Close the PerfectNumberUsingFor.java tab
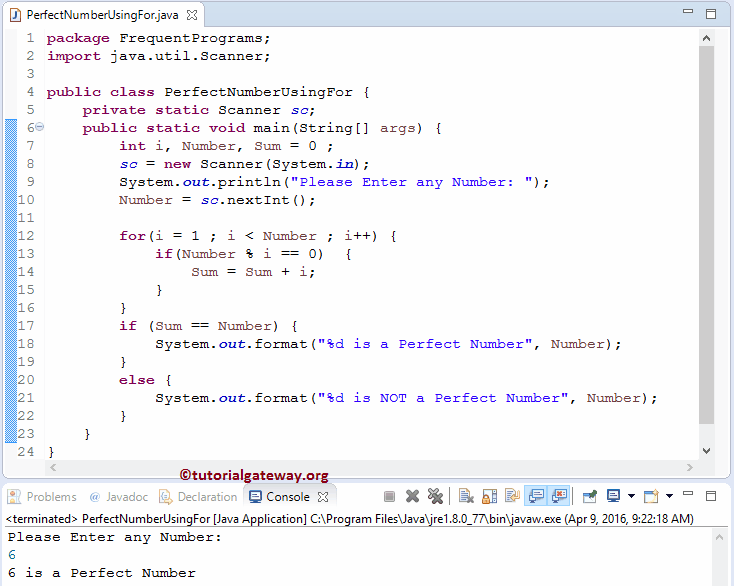Viewport: 734px width, 586px height. pos(192,15)
